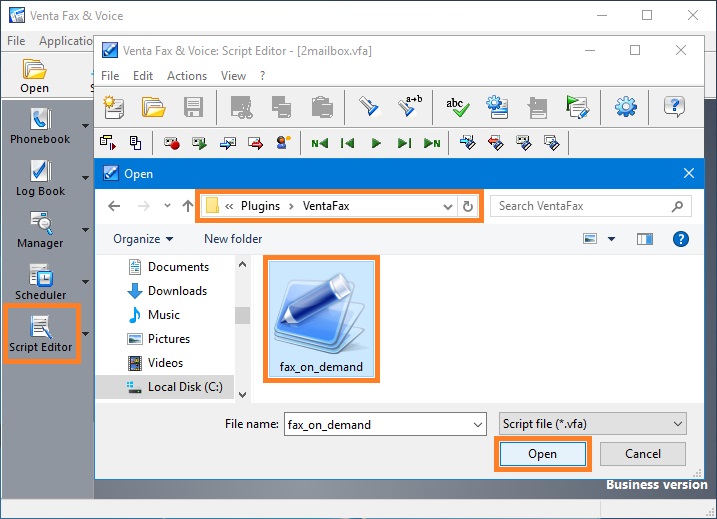The image size is (717, 519).
Task: Create a new script in Script Editor toolbar
Action: 113,107
